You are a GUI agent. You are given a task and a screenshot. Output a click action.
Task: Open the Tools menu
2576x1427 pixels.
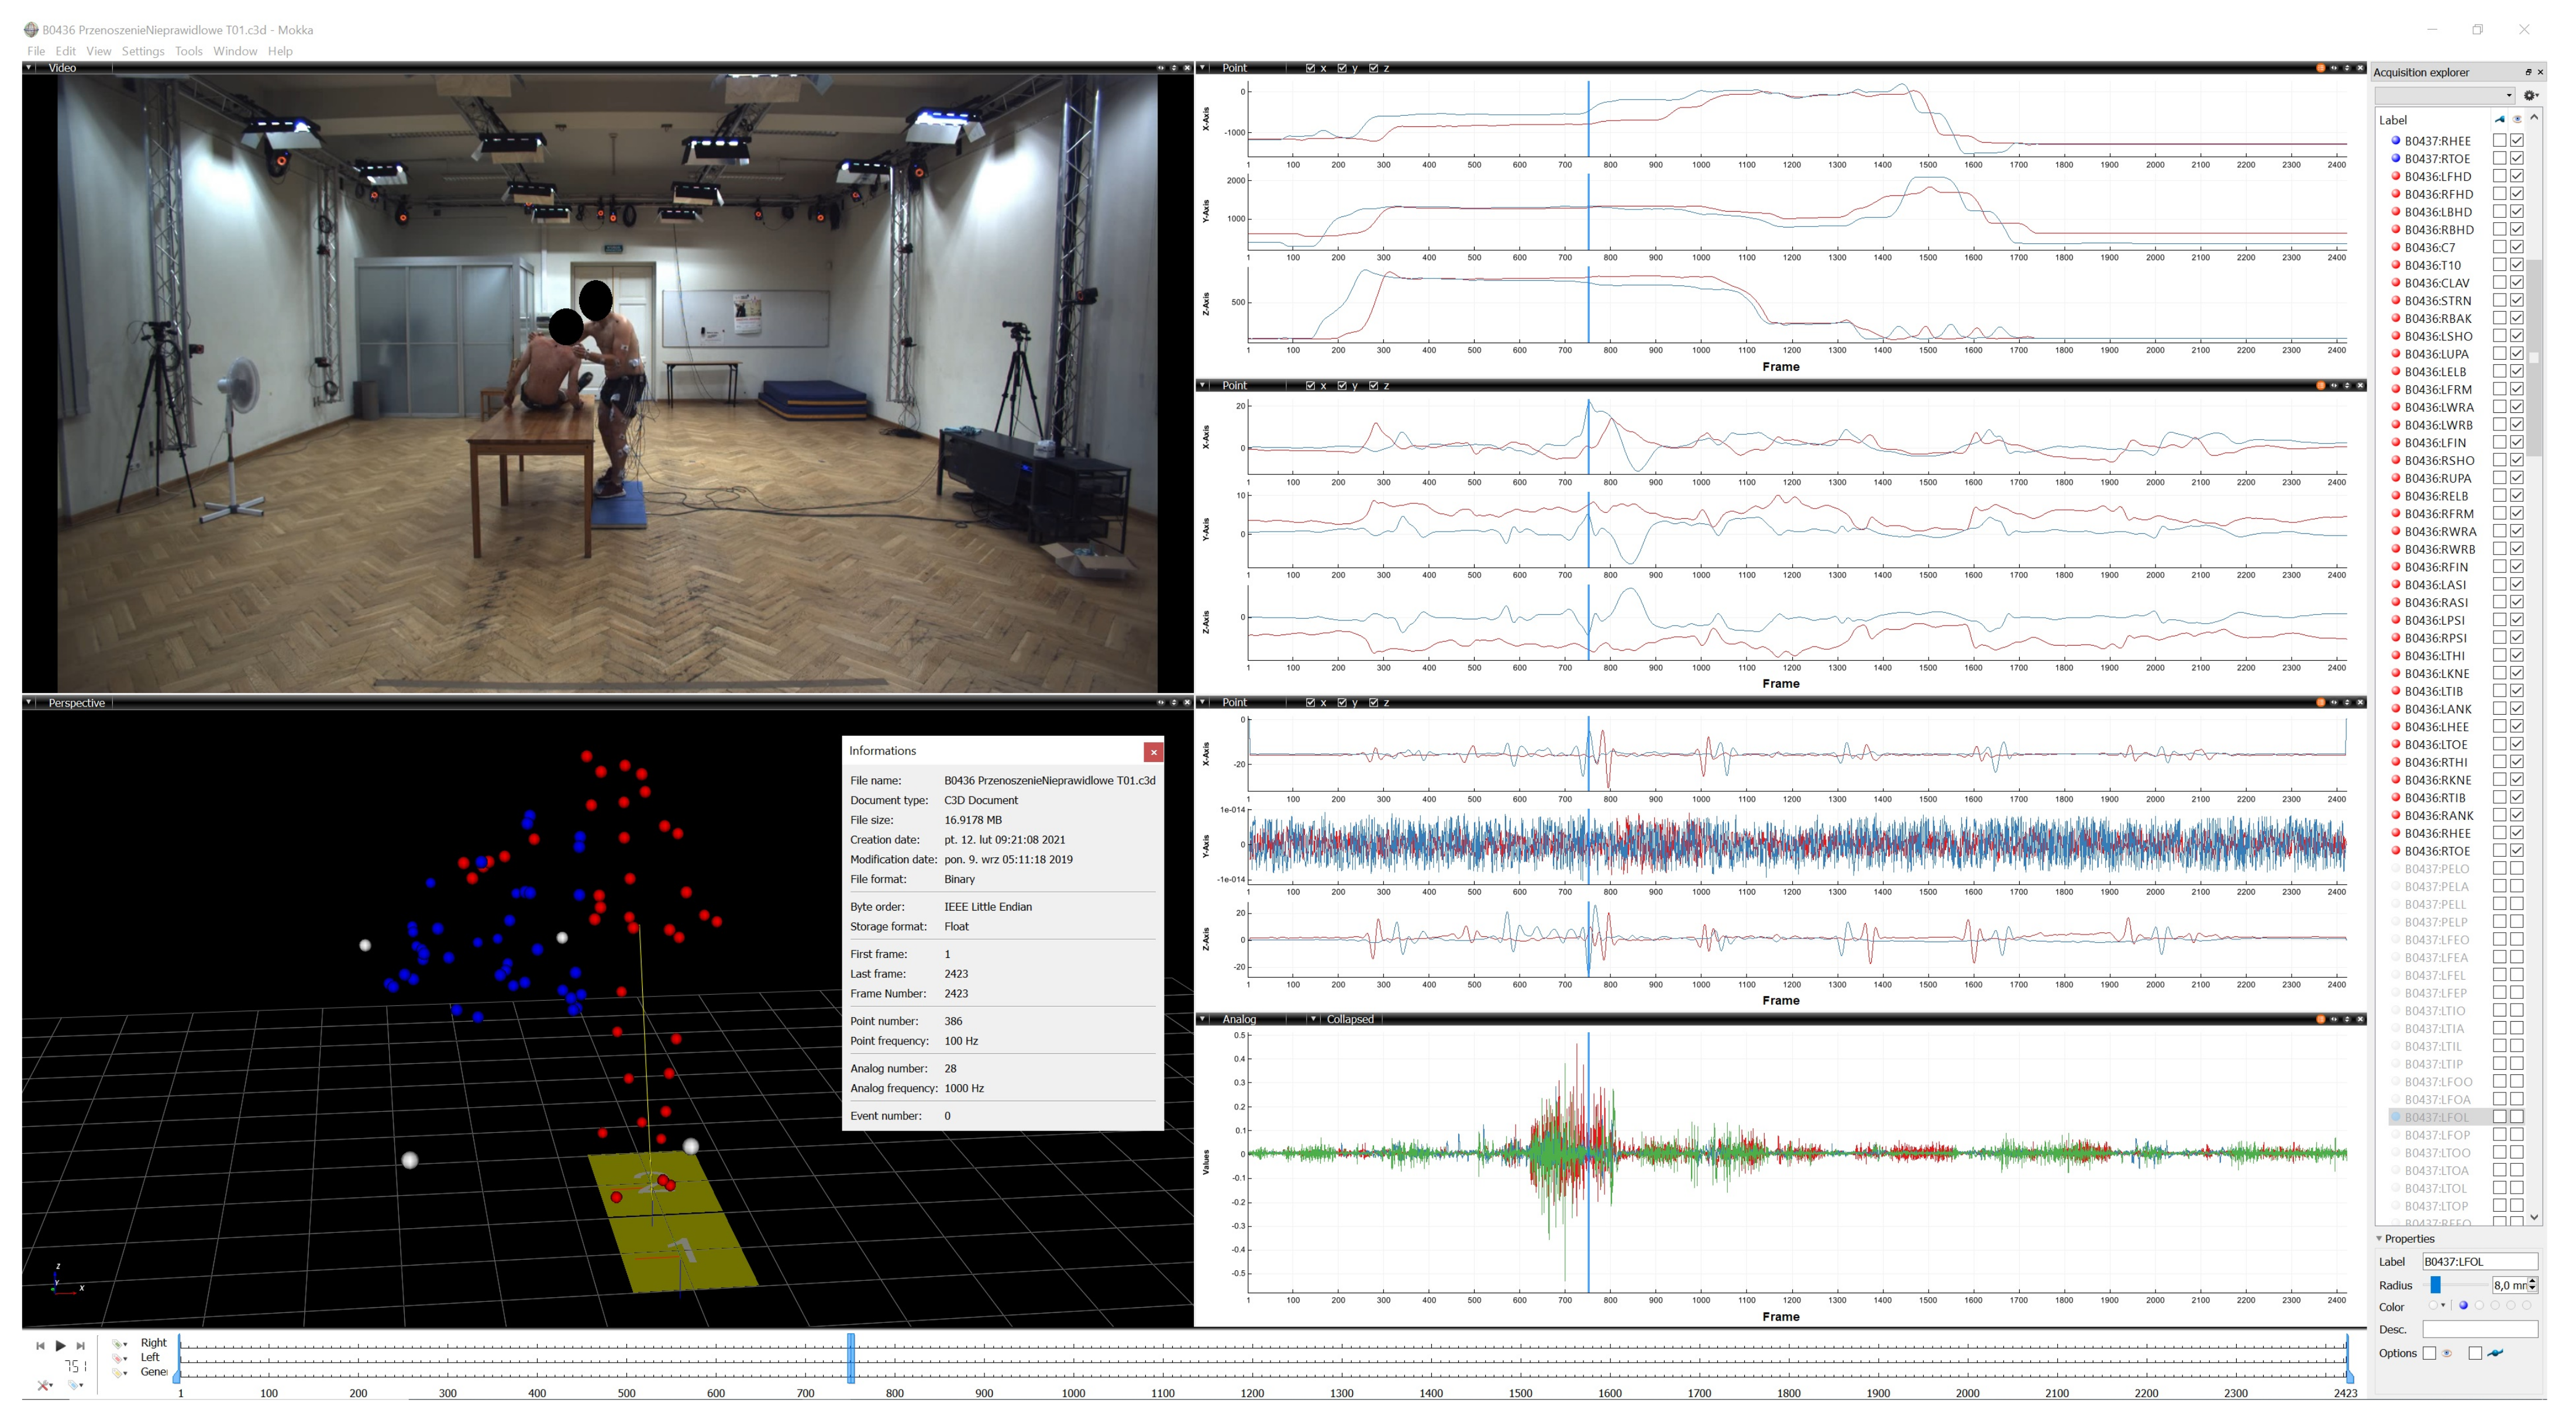(188, 51)
